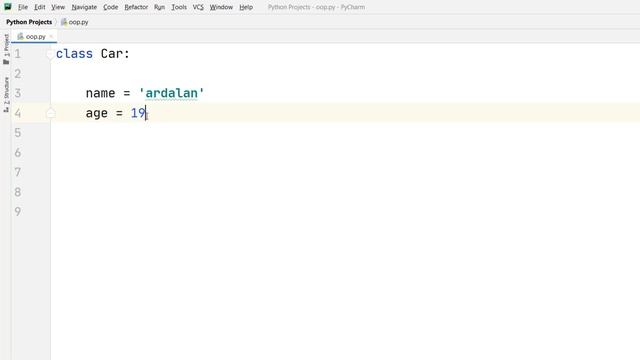Open the Project tool window
Screen dimensions: 640x360
pyautogui.click(x=6, y=49)
